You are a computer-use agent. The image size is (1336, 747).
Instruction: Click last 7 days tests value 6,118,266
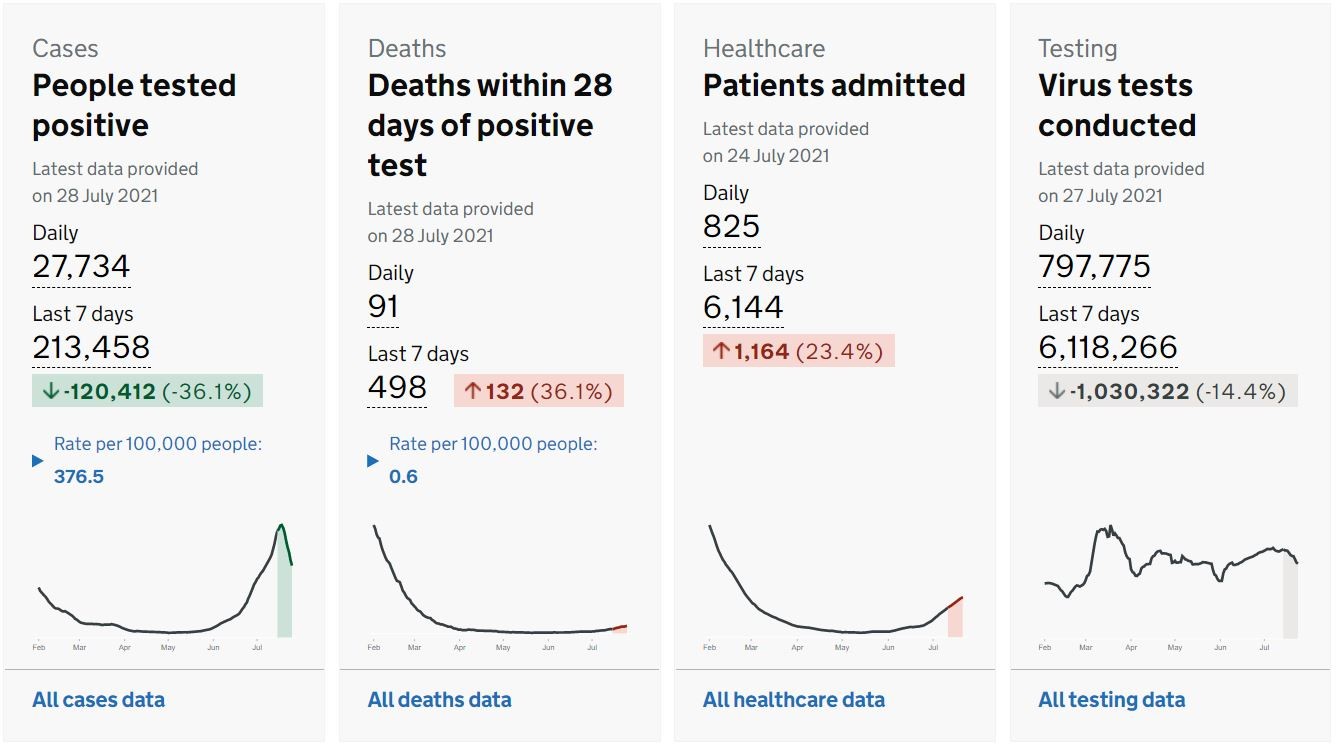[1107, 347]
